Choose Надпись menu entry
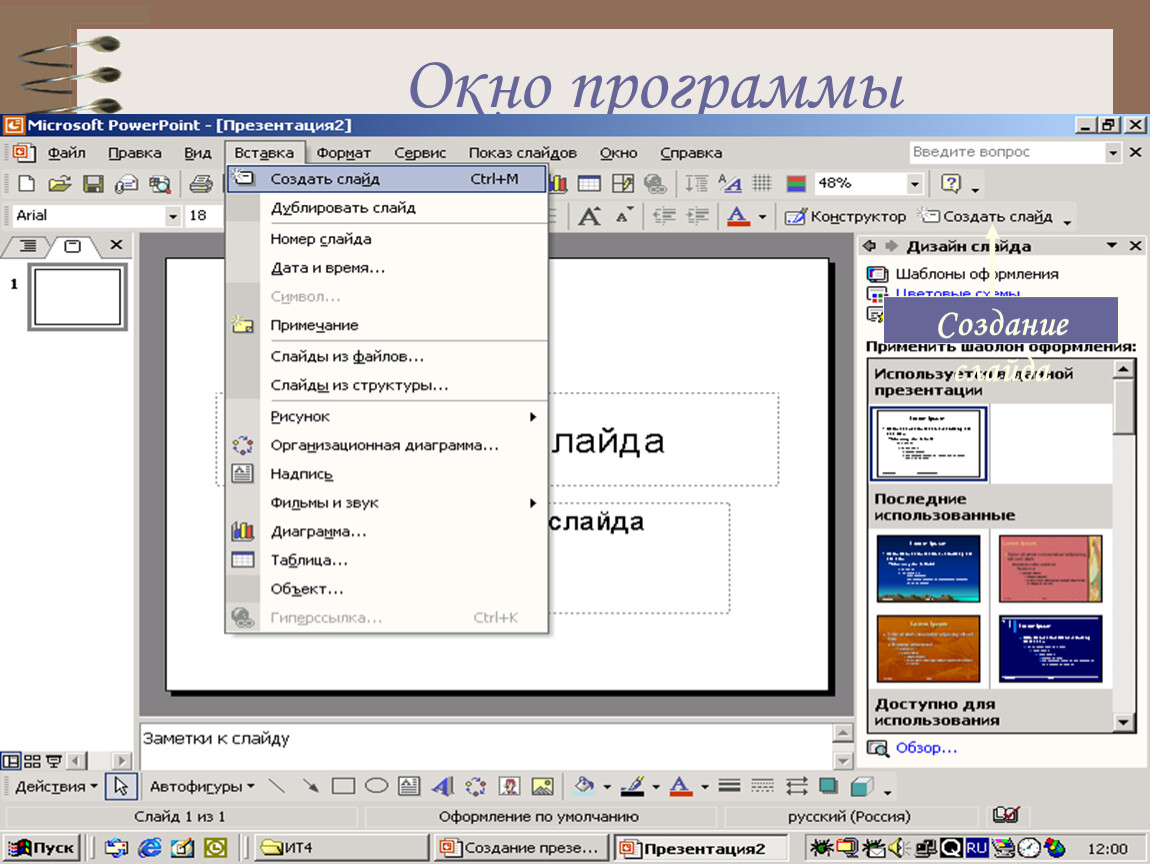1150x864 pixels. 387,474
